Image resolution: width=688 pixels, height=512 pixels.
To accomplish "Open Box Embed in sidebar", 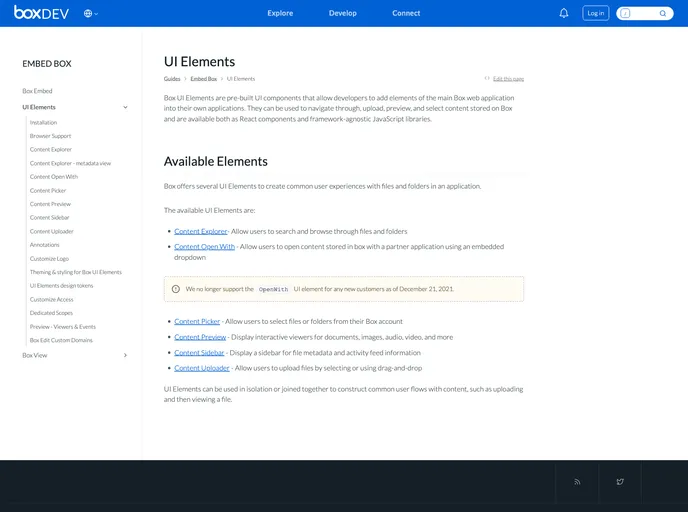I will (37, 91).
